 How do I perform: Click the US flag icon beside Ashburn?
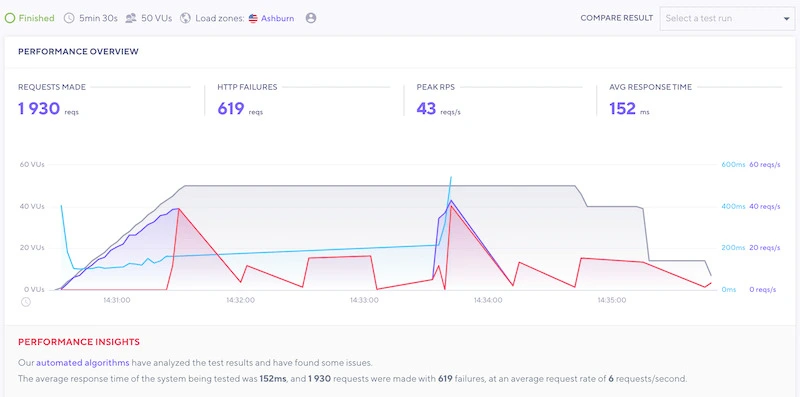(x=253, y=18)
